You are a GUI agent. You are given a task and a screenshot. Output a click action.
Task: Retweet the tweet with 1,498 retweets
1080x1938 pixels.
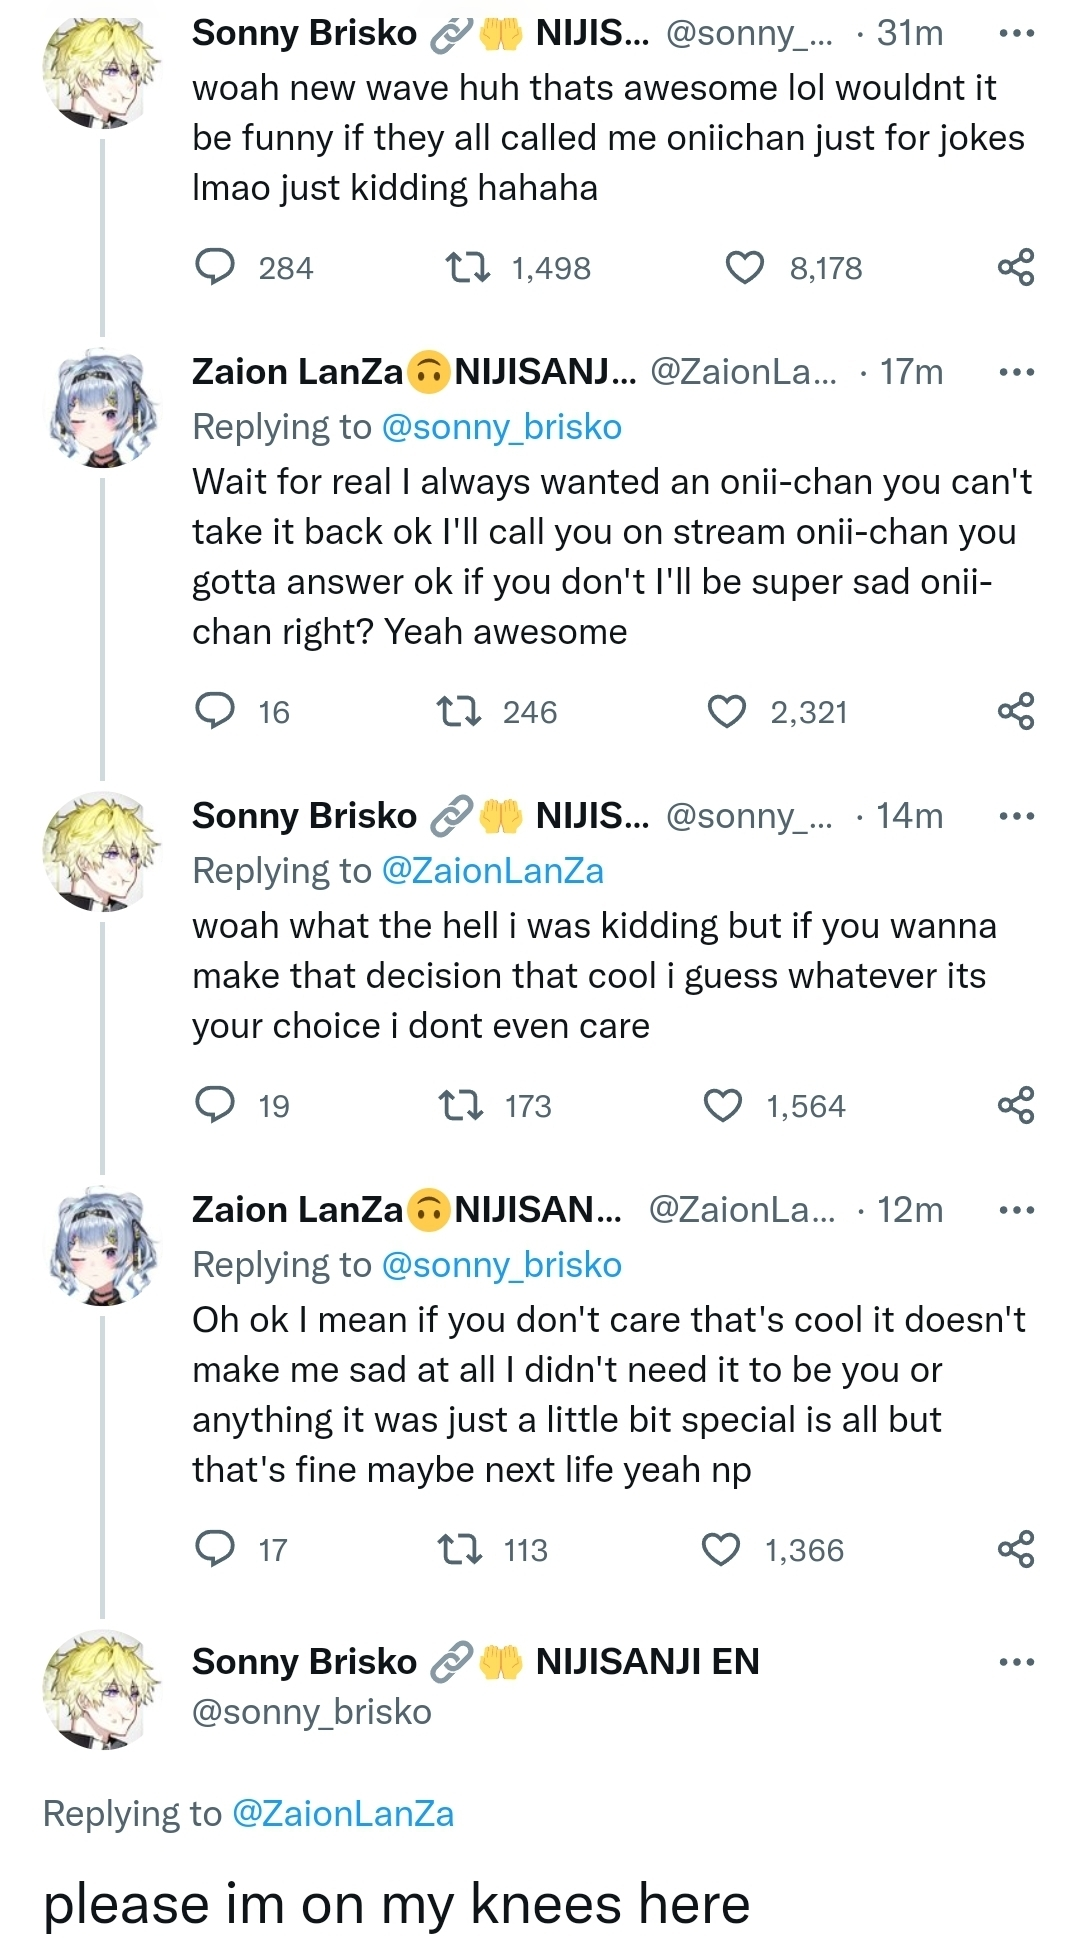click(467, 268)
